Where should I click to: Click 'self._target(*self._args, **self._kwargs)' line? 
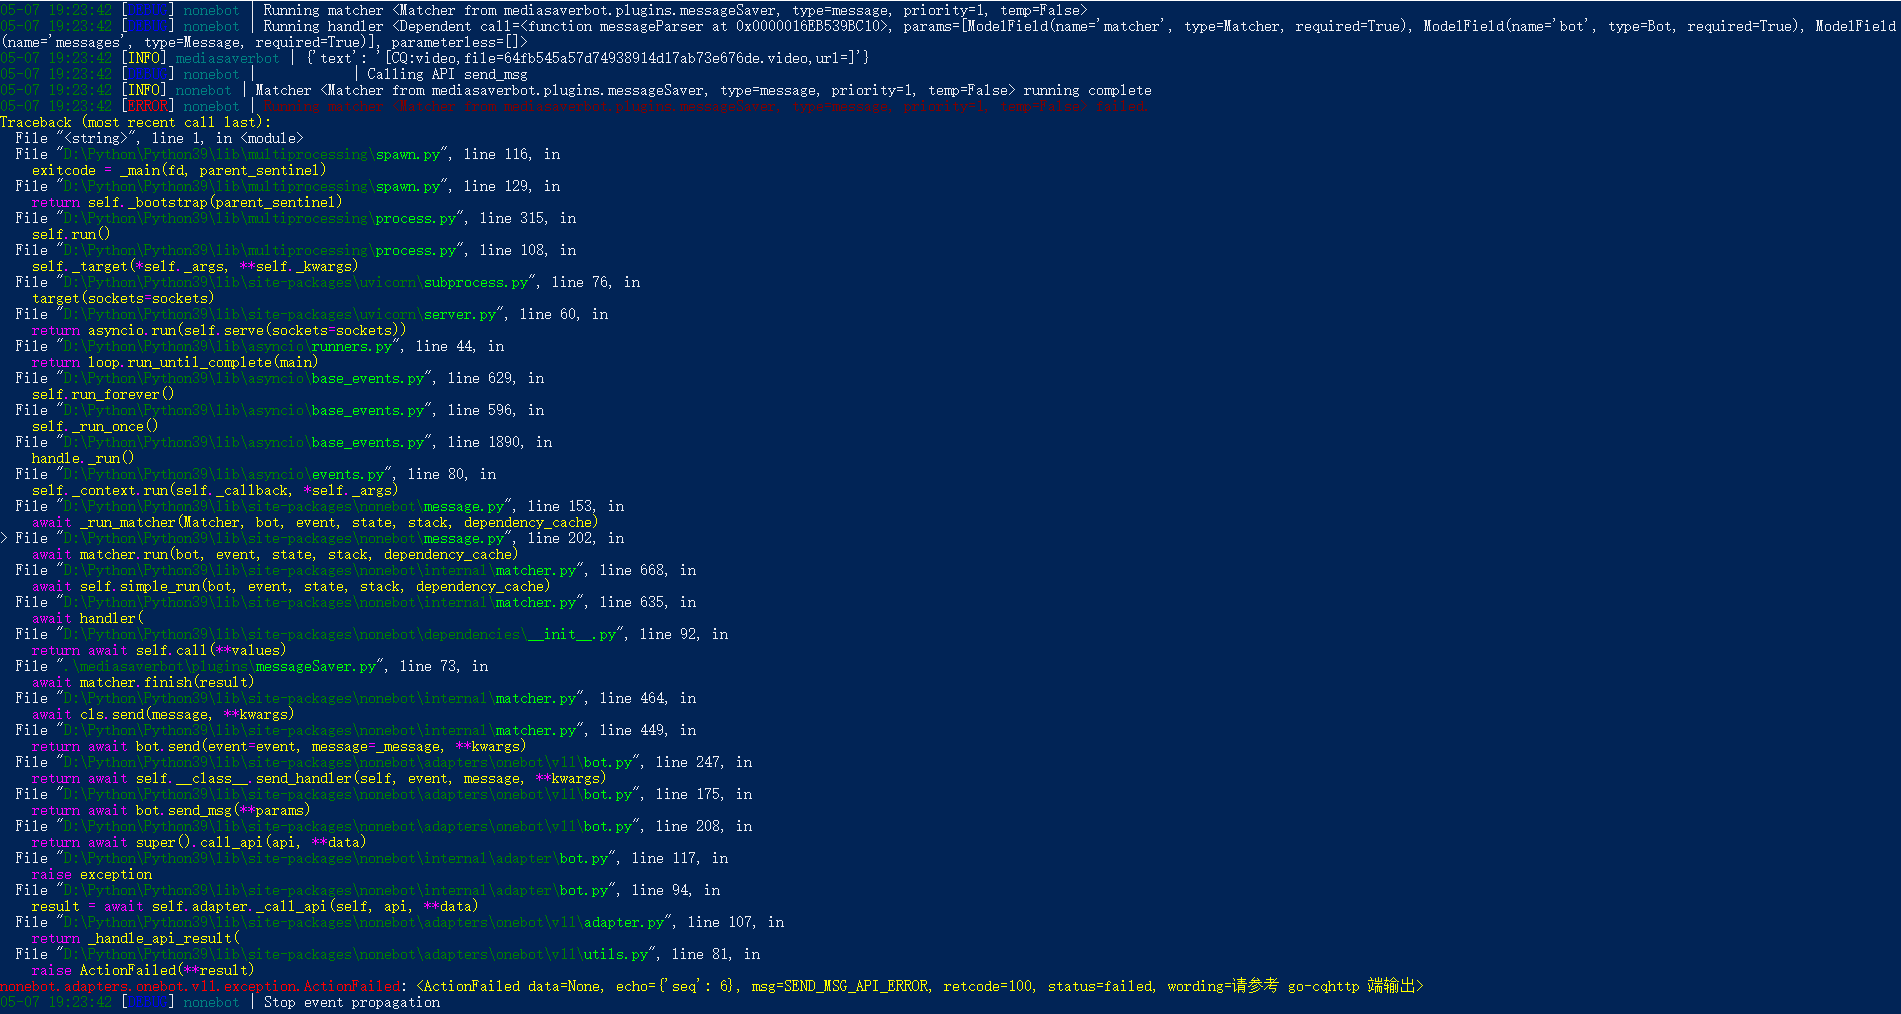[x=195, y=266]
